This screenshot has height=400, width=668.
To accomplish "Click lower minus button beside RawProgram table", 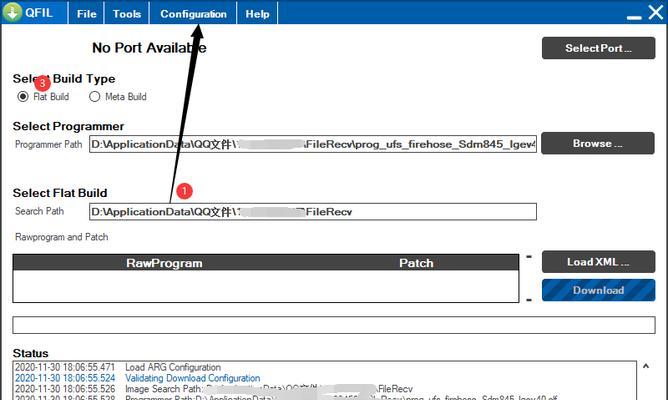I will [x=529, y=300].
